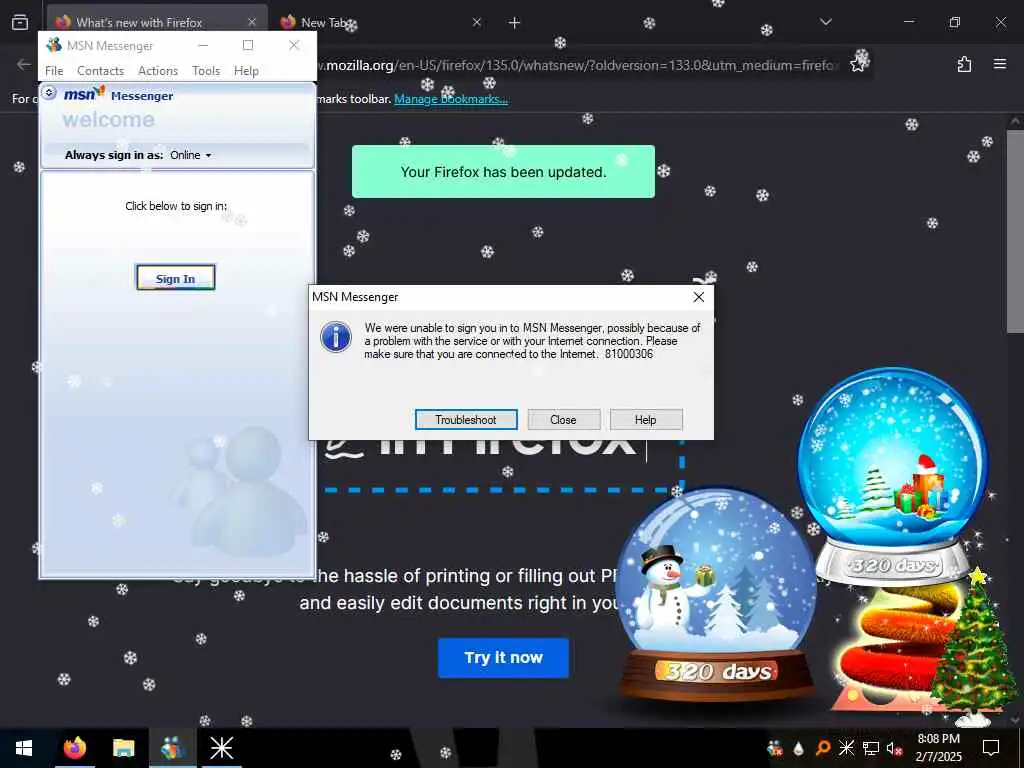Viewport: 1024px width, 768px height.
Task: Click the Sign In button
Action: click(176, 278)
